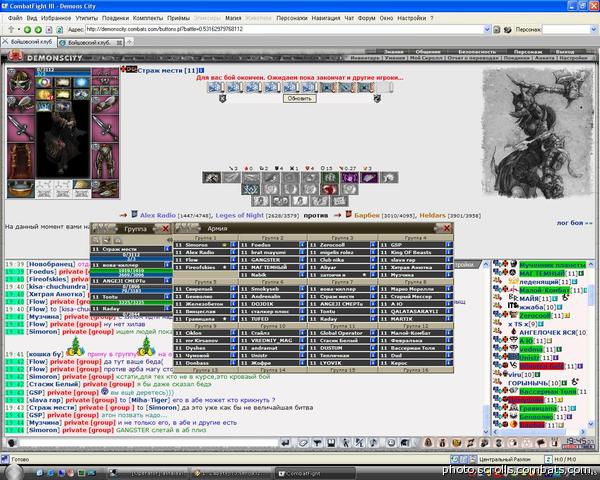This screenshot has width=600, height=480.
Task: Click the helmet equipment slot
Action: click(x=21, y=81)
